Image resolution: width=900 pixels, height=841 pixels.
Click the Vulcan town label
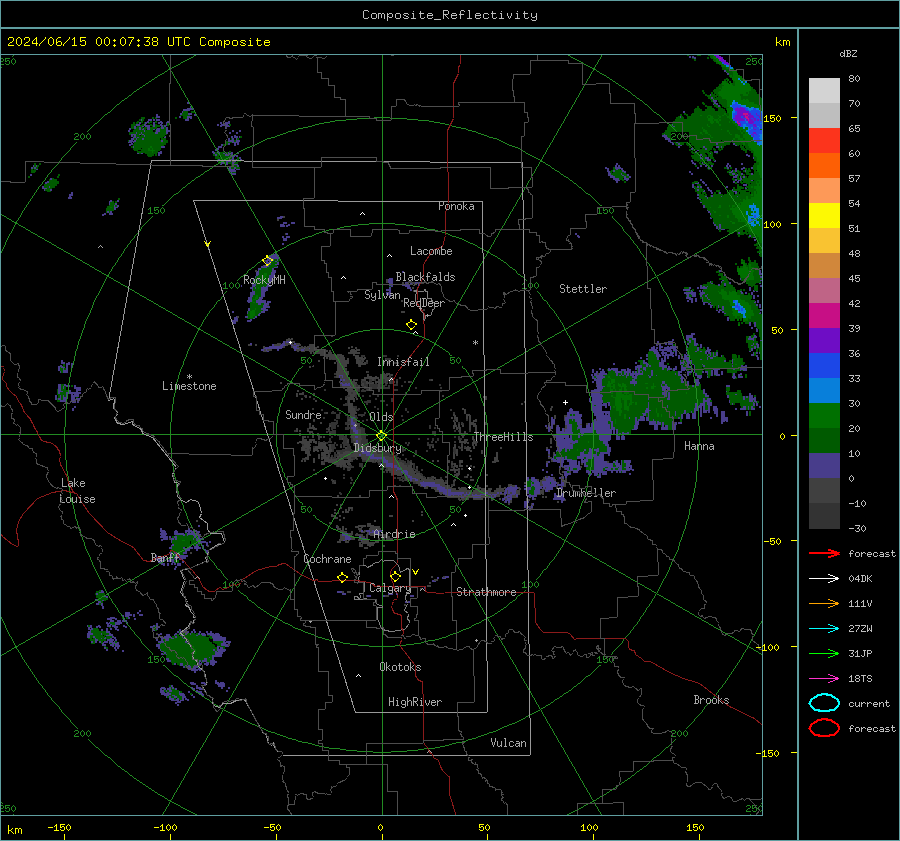[508, 743]
